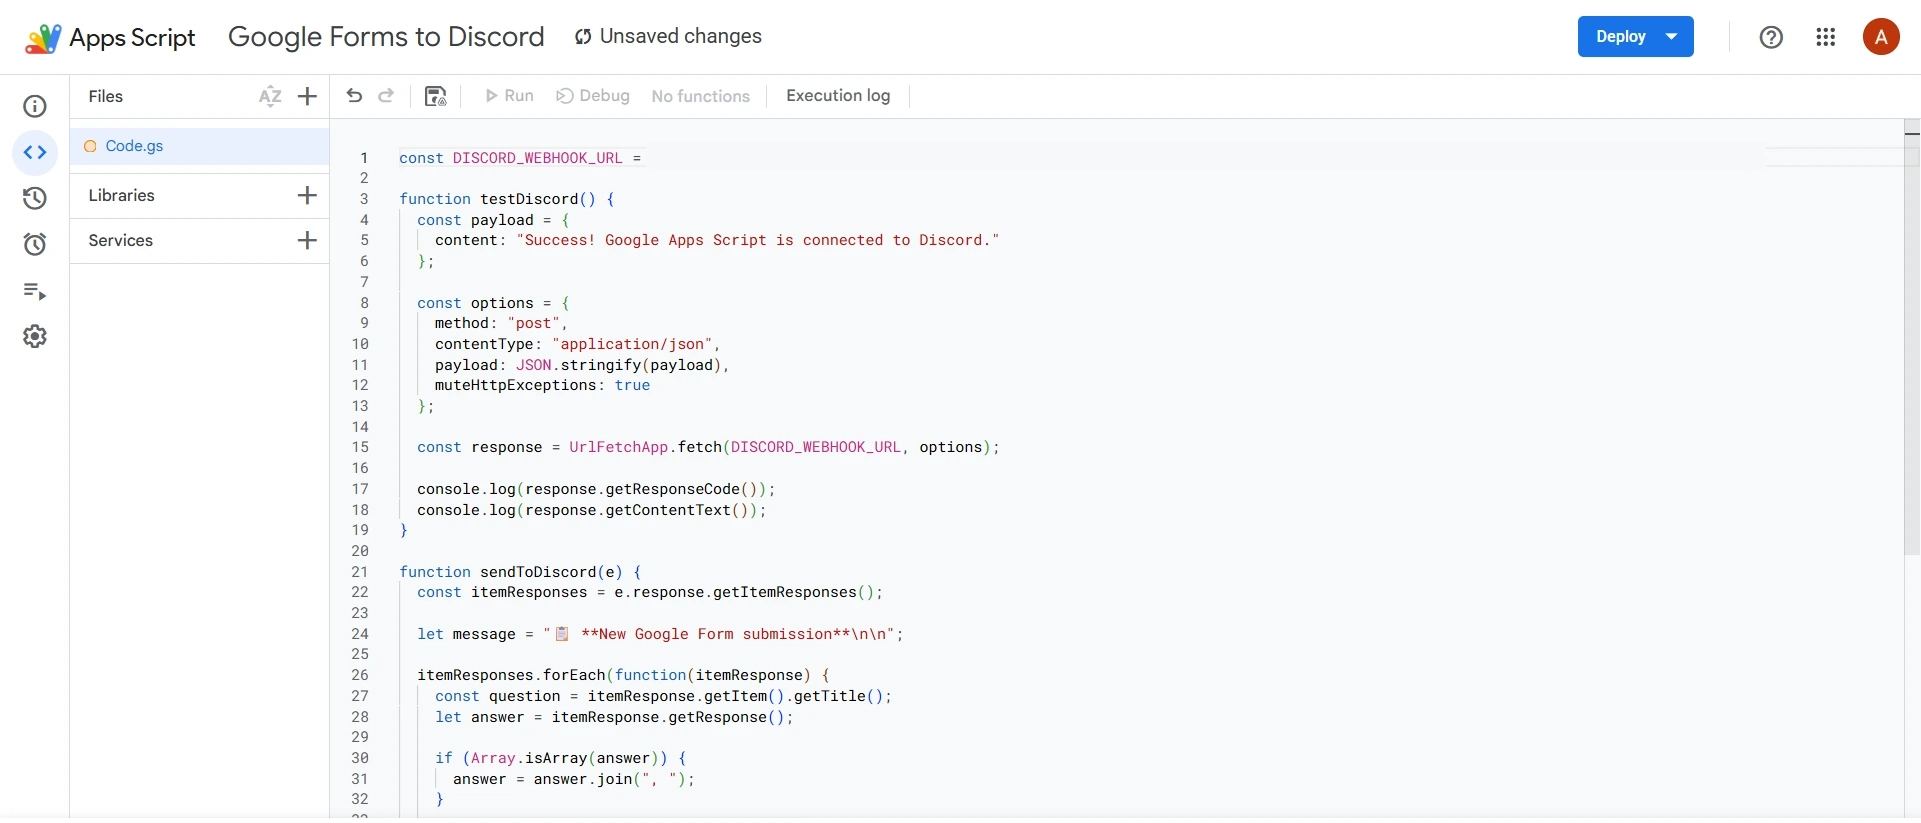The image size is (1921, 823).
Task: Open the Overview info icon in sidebar
Action: [x=35, y=106]
